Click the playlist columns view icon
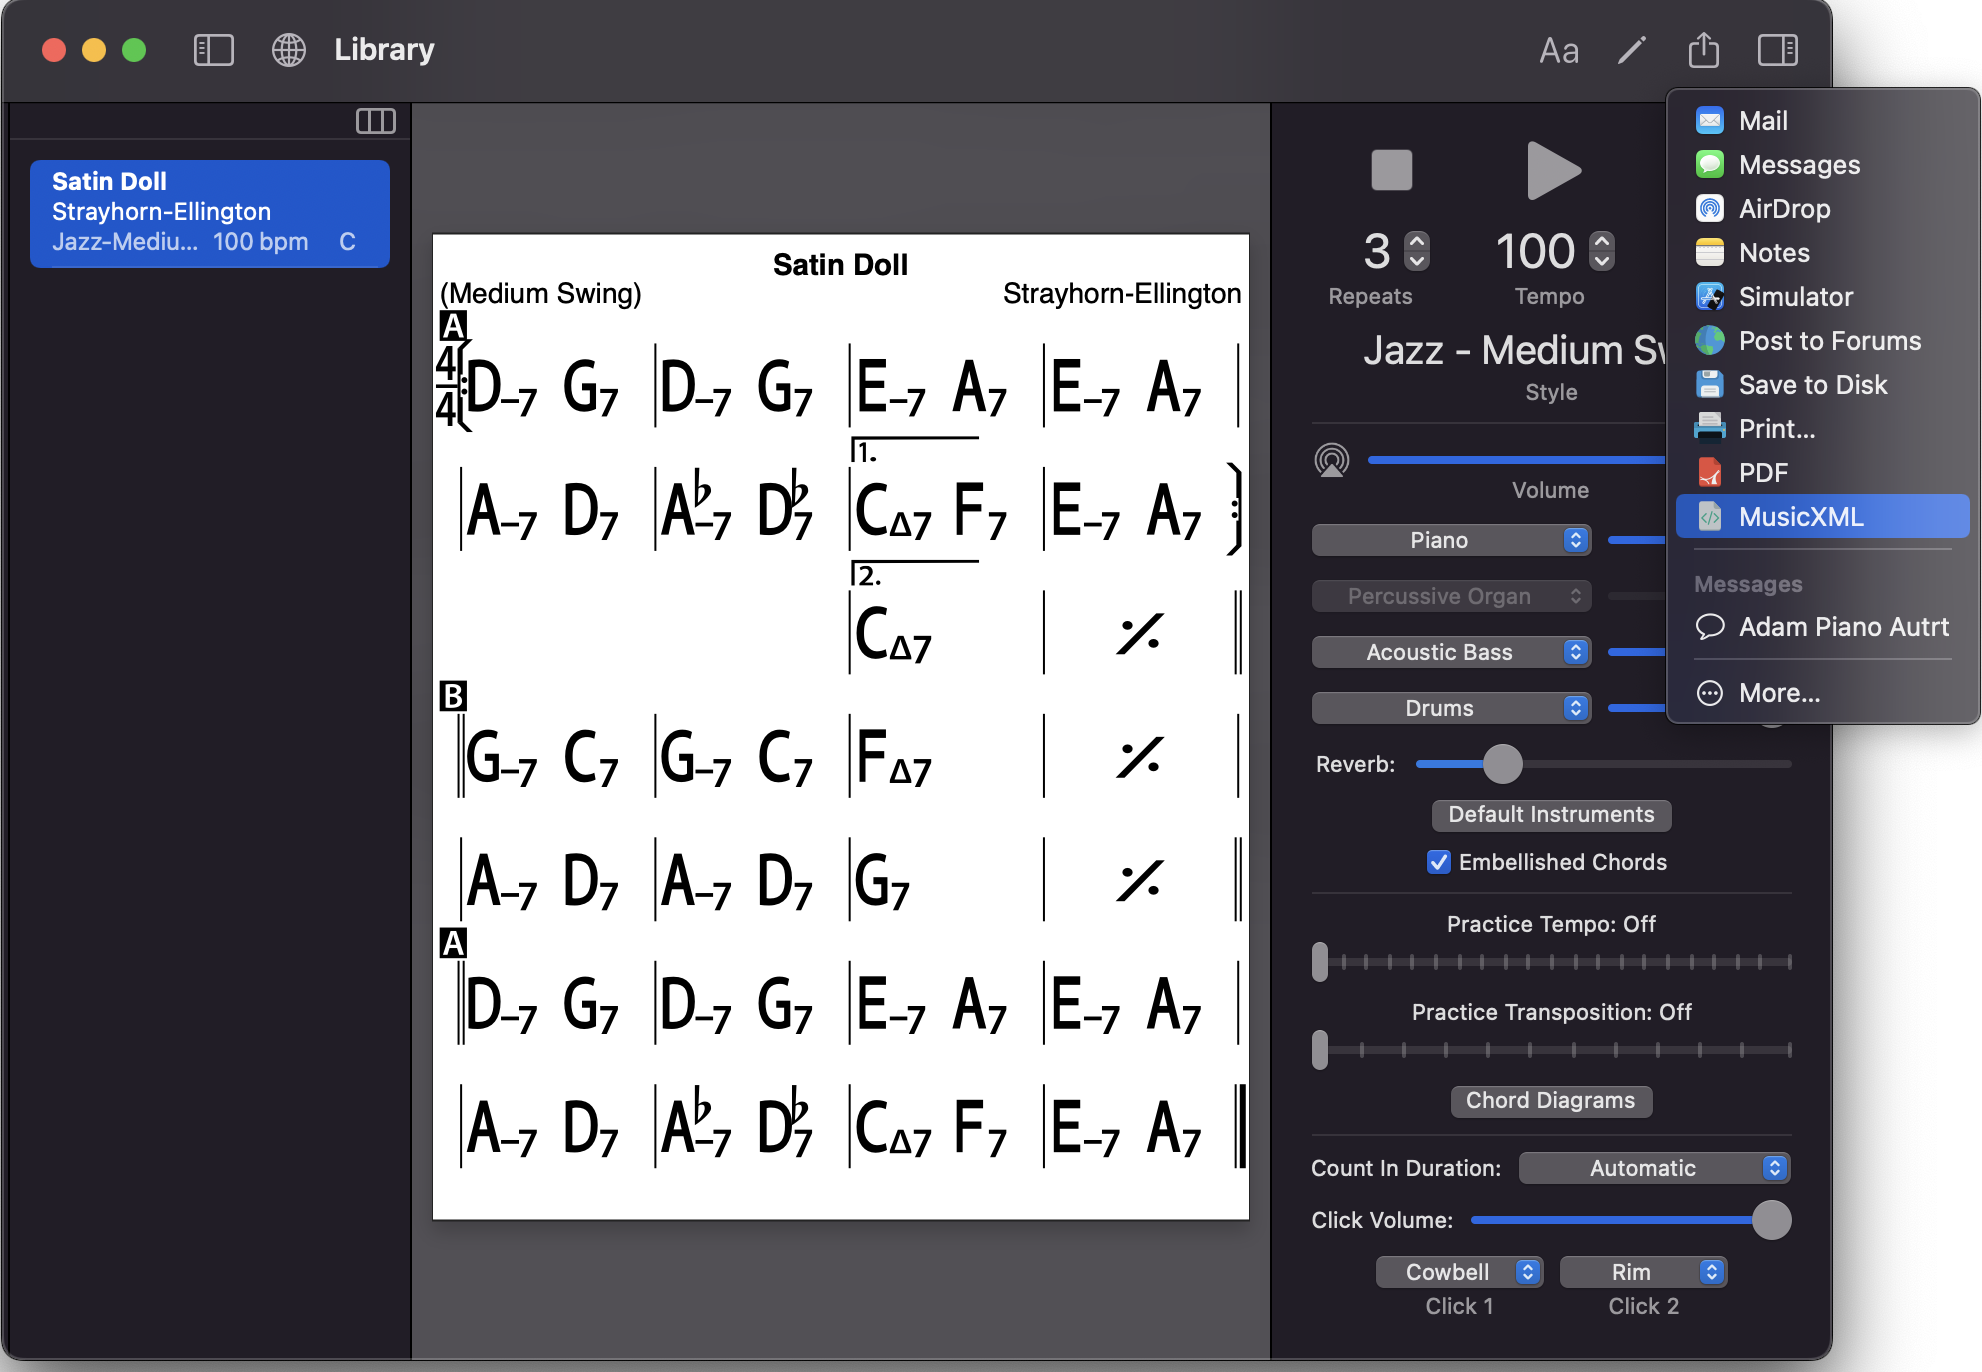Image resolution: width=1982 pixels, height=1372 pixels. tap(375, 121)
